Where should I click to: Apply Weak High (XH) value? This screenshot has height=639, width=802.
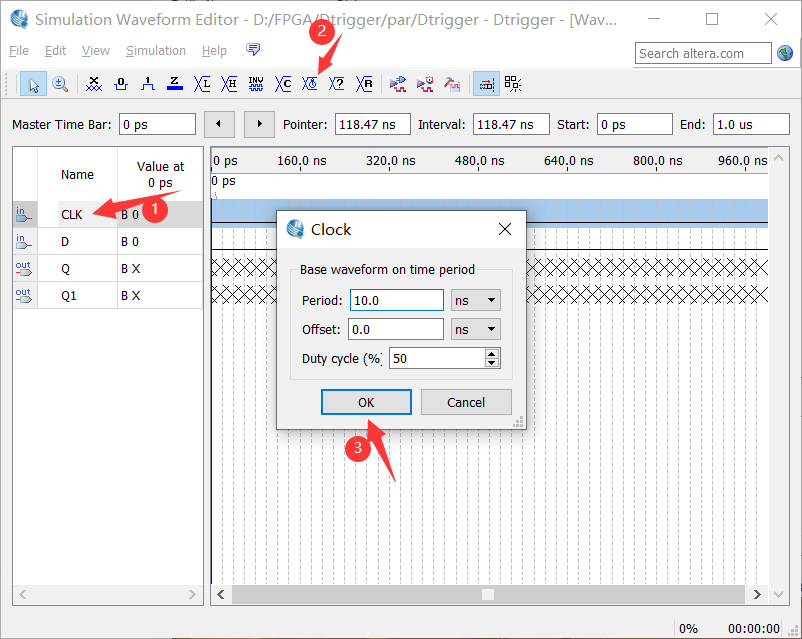pos(229,84)
